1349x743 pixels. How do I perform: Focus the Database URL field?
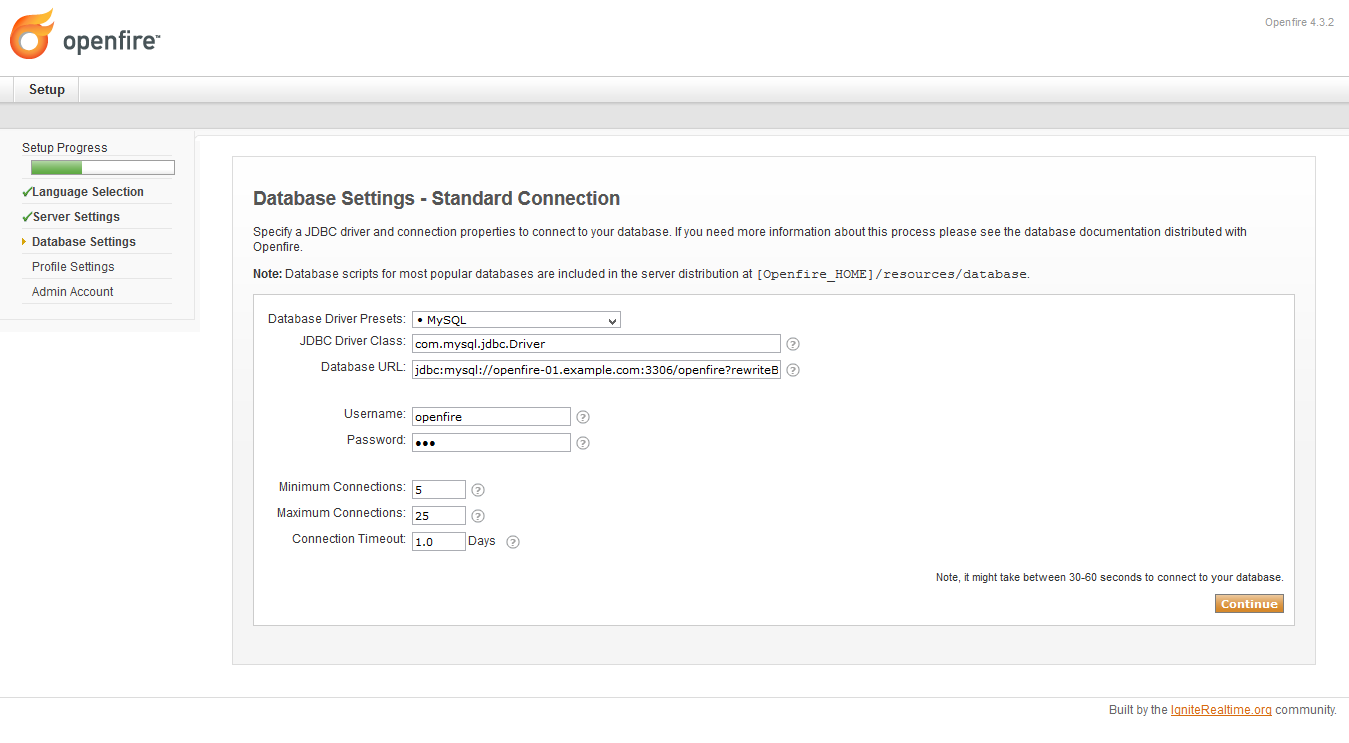tap(596, 370)
